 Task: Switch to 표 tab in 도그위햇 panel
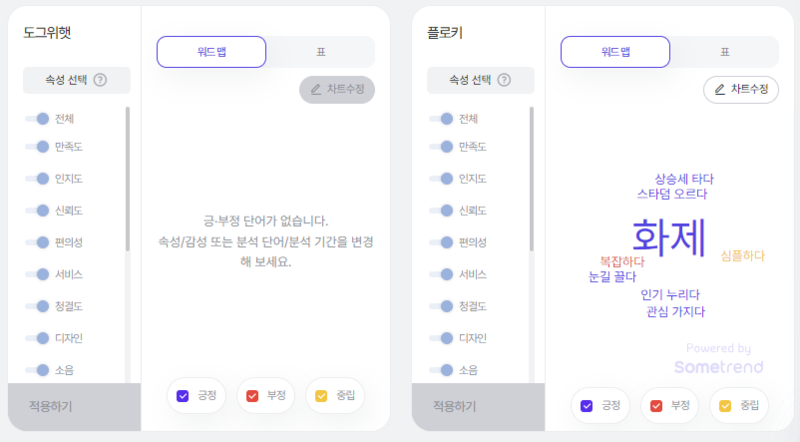point(321,52)
